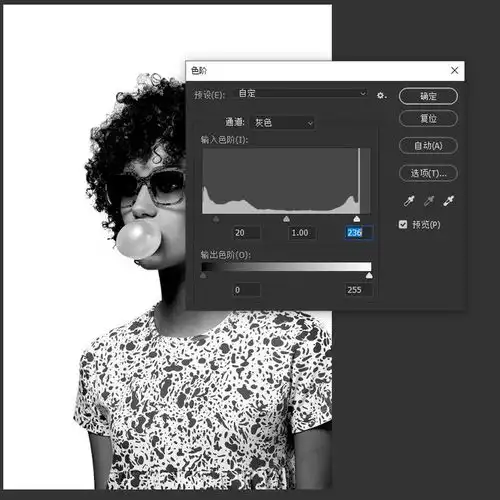The image size is (500, 500).
Task: Close the Levels dialog
Action: [454, 70]
